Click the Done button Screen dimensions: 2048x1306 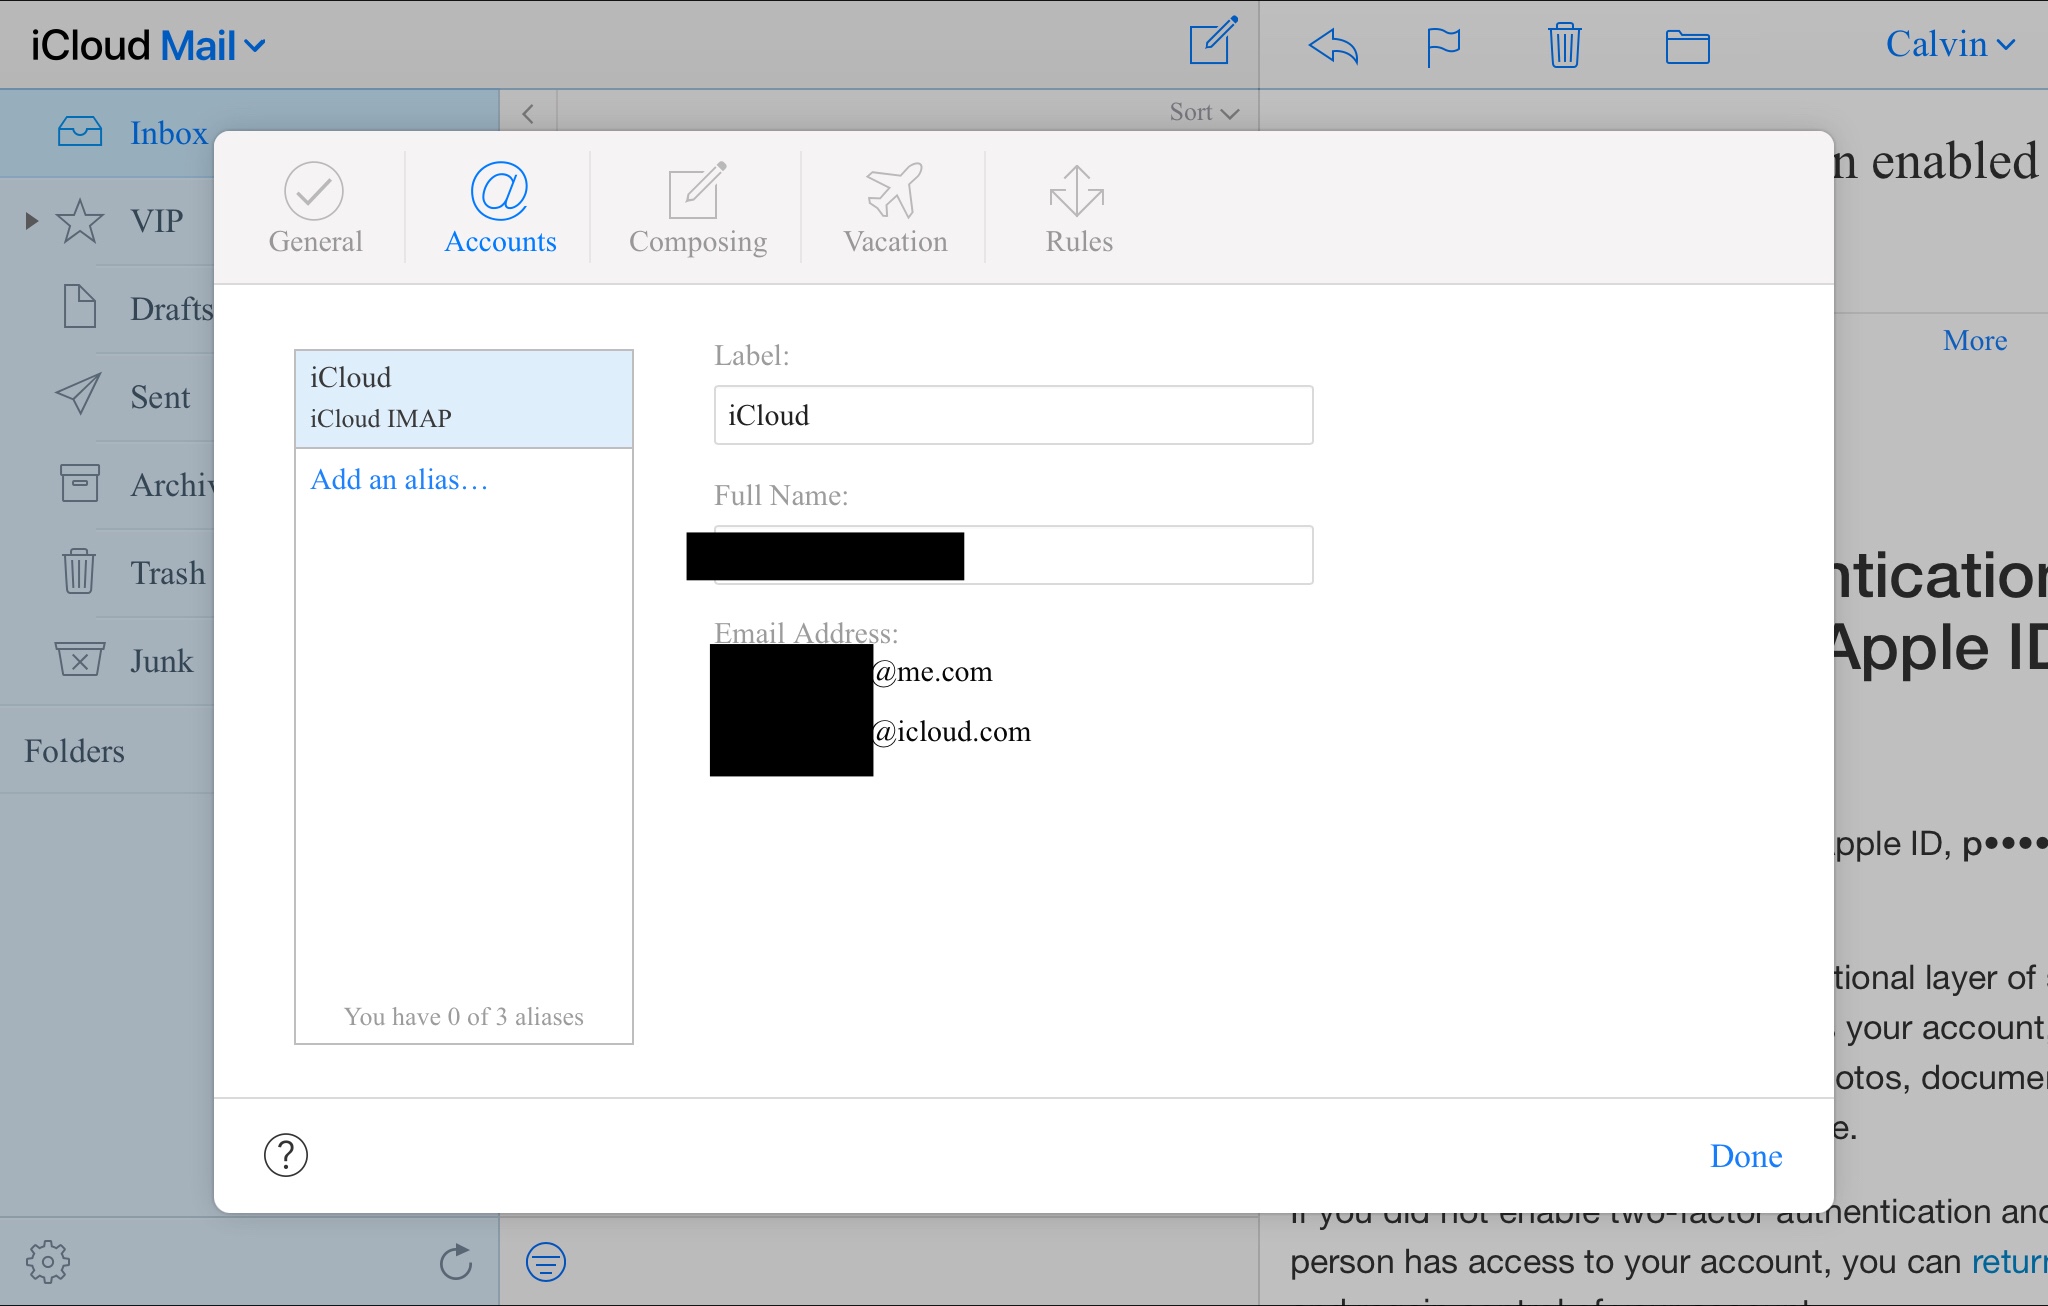1745,1156
